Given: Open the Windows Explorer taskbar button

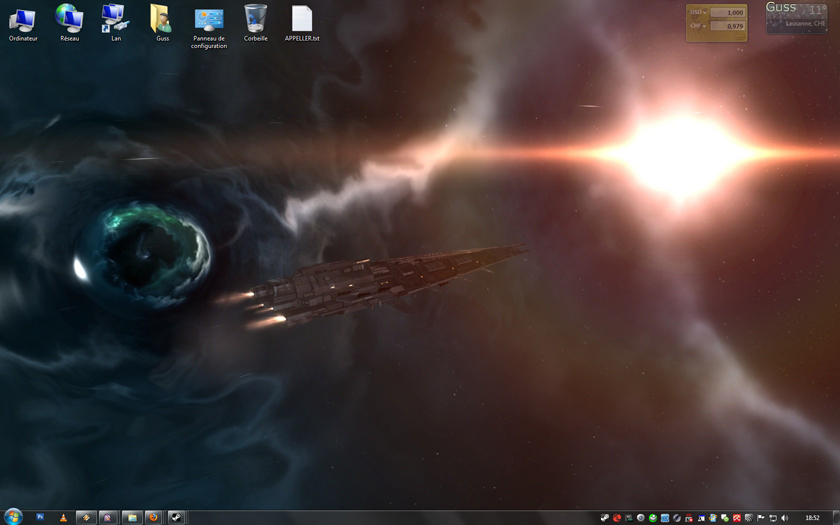Looking at the screenshot, I should click(131, 518).
